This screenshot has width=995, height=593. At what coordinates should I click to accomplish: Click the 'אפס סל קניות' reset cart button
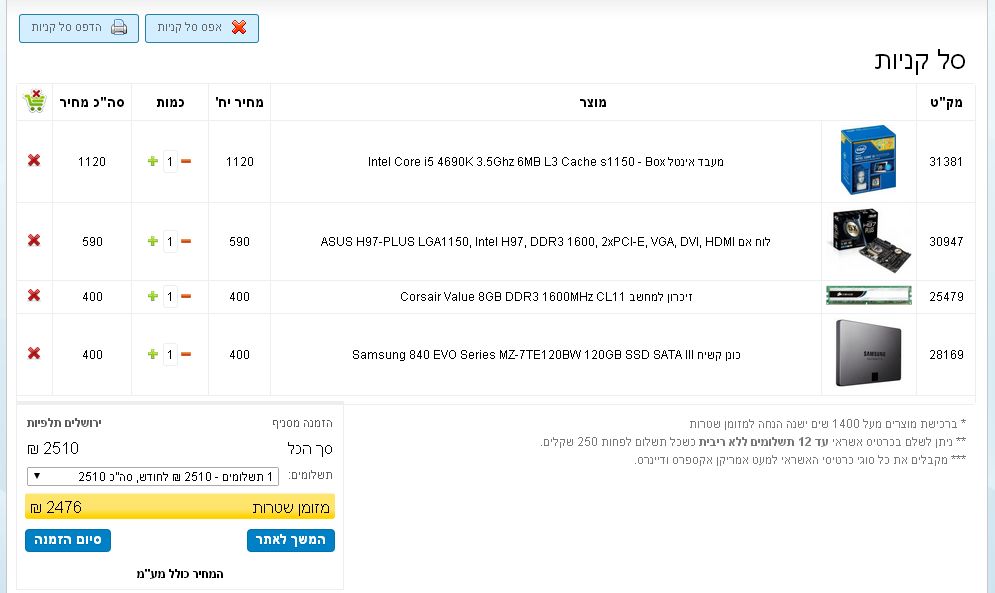pos(202,28)
